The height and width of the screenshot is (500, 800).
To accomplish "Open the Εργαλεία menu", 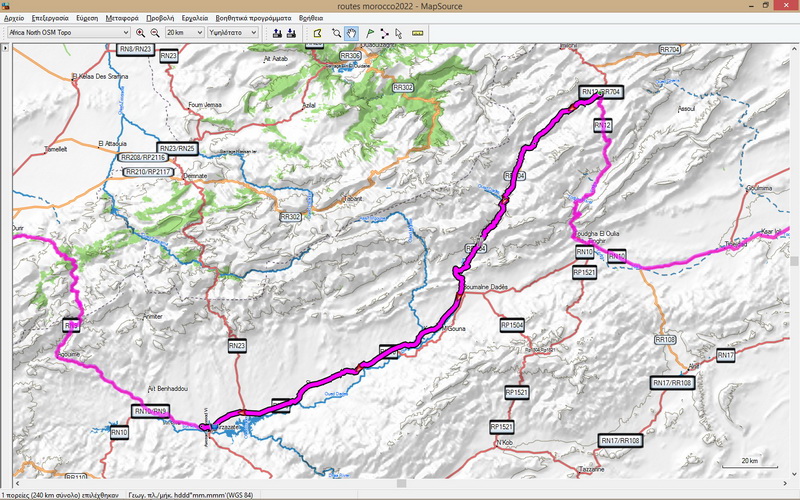I will point(195,18).
